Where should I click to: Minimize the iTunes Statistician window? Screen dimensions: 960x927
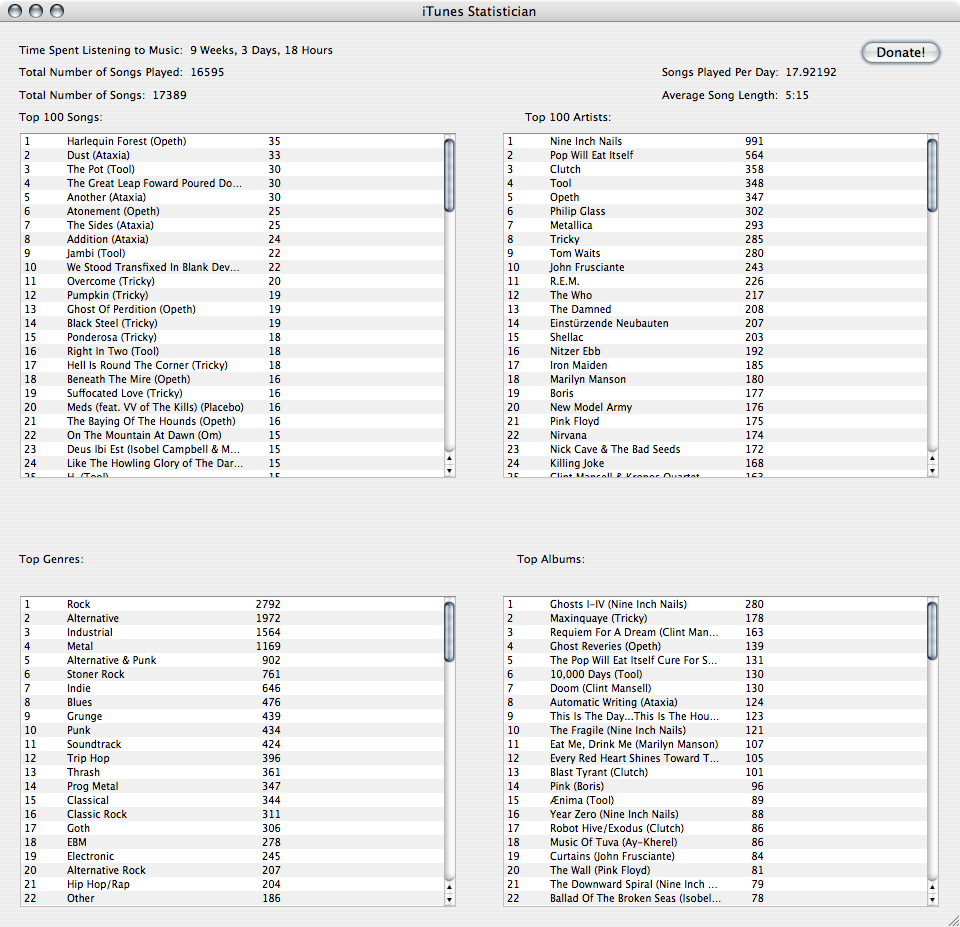point(36,11)
